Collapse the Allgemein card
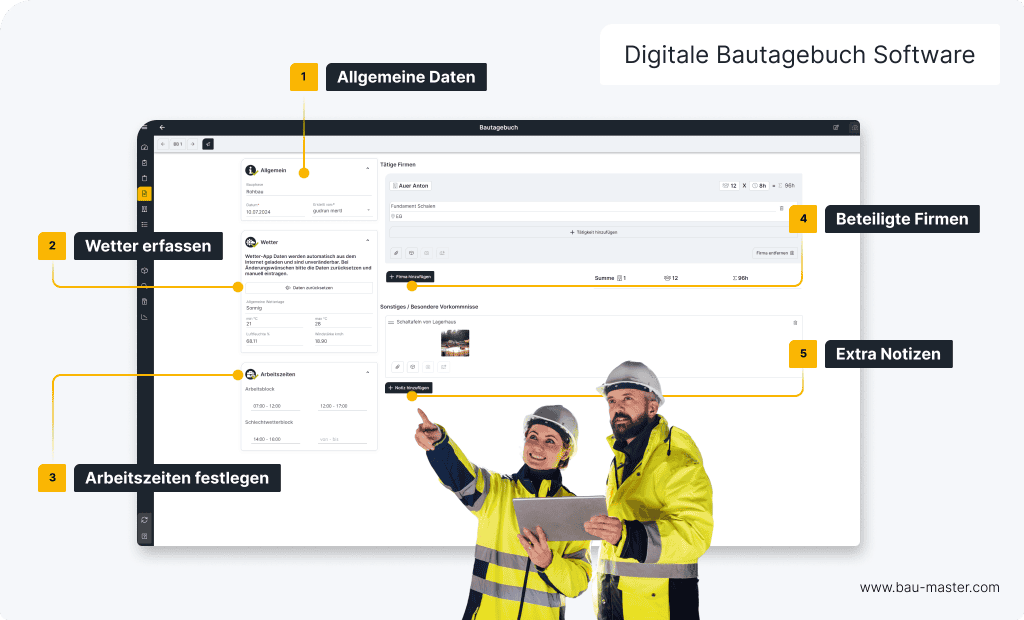 (x=366, y=168)
